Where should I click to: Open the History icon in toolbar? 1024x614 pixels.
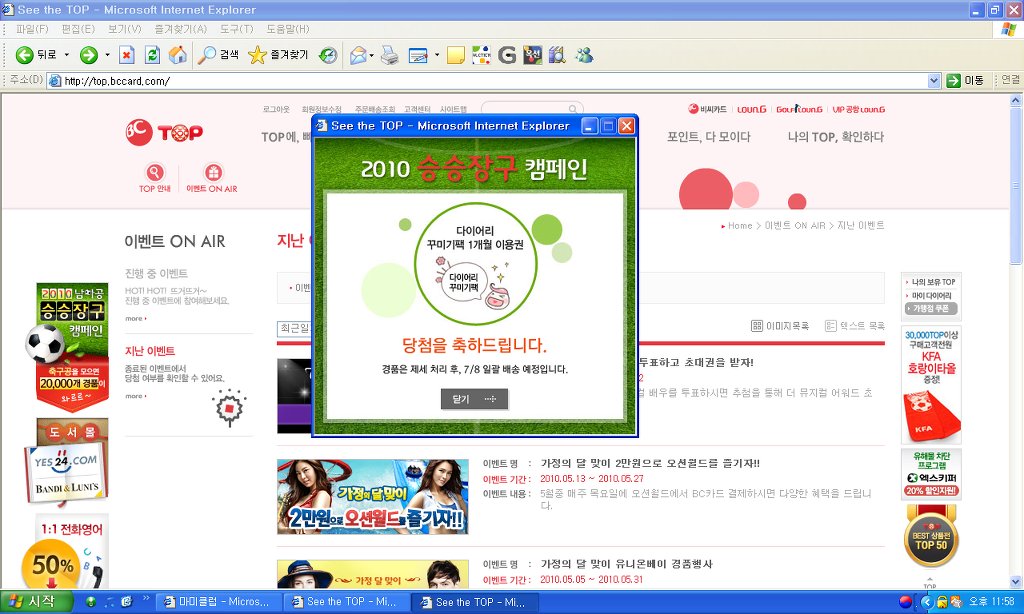click(328, 55)
